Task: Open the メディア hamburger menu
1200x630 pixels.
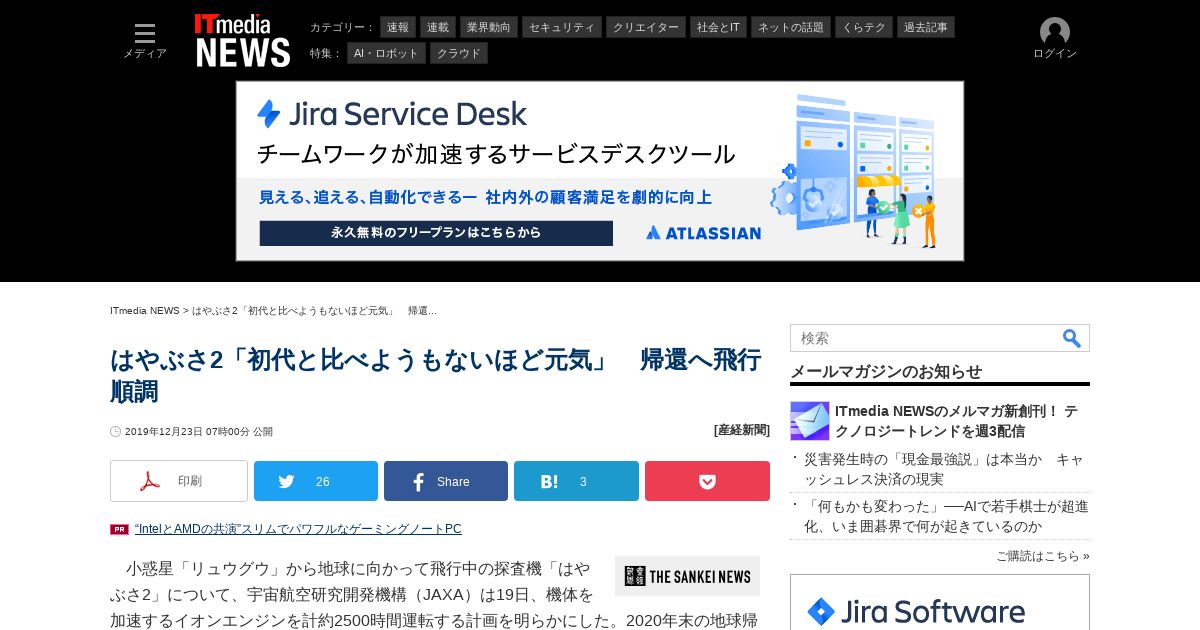Action: point(145,41)
